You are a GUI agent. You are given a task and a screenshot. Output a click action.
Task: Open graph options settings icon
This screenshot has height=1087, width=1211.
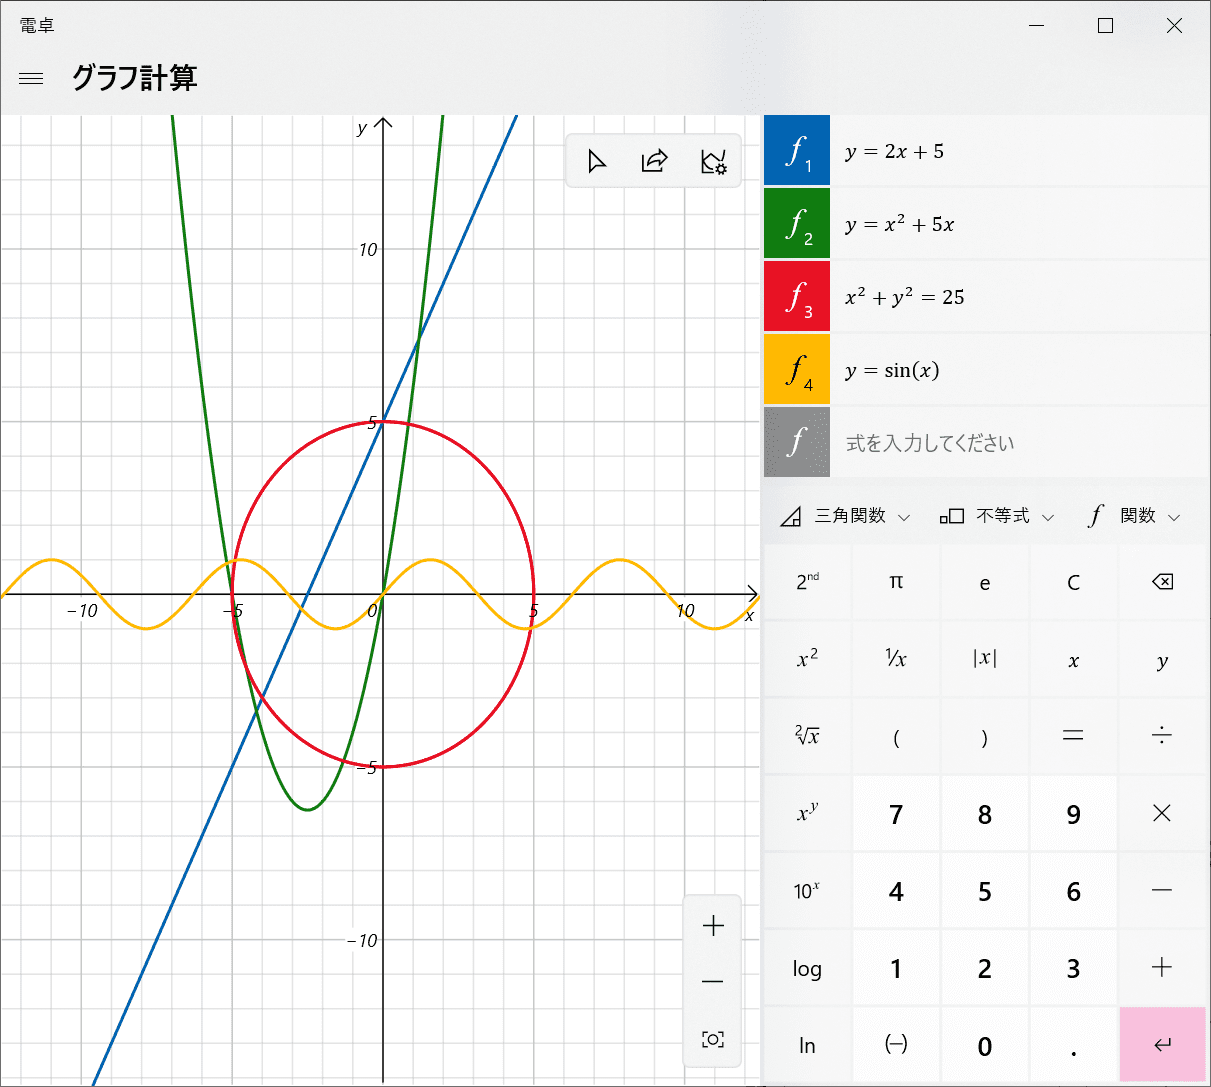(x=713, y=161)
